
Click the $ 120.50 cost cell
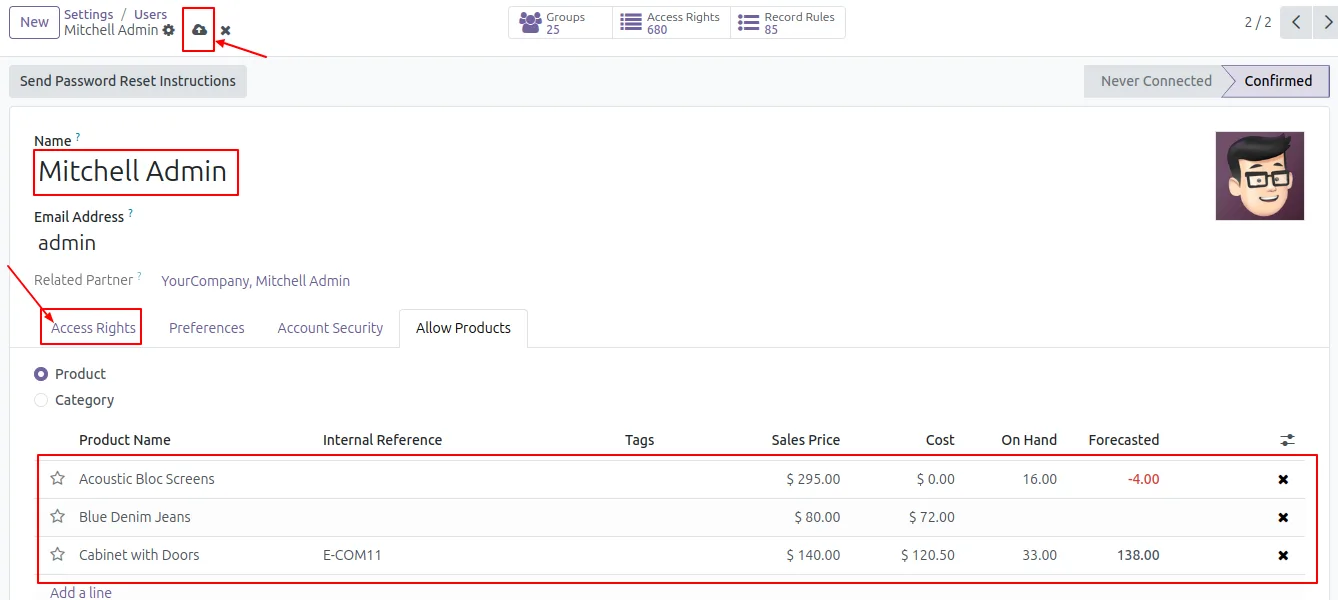[928, 555]
